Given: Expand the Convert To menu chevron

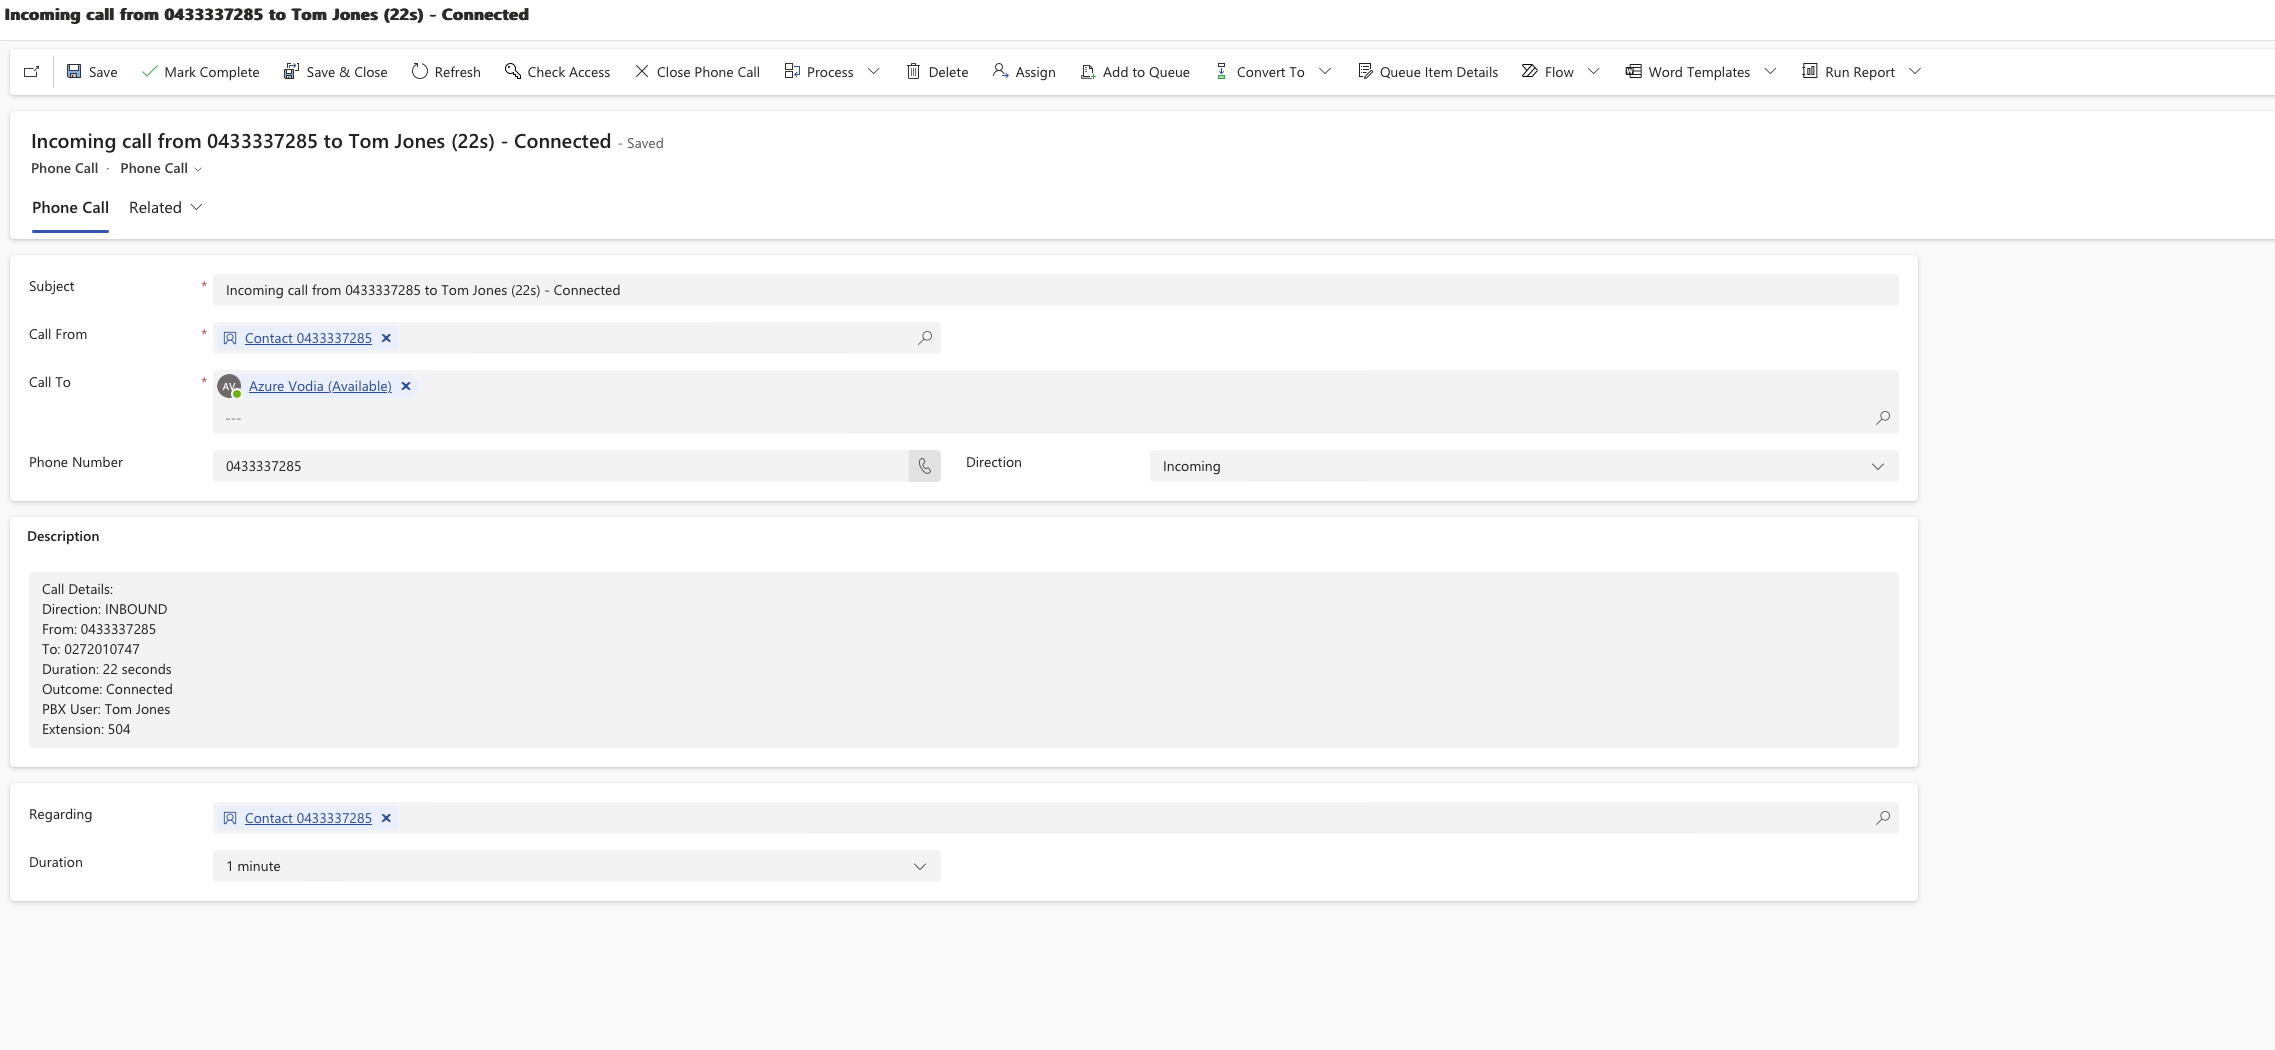Looking at the screenshot, I should 1325,71.
